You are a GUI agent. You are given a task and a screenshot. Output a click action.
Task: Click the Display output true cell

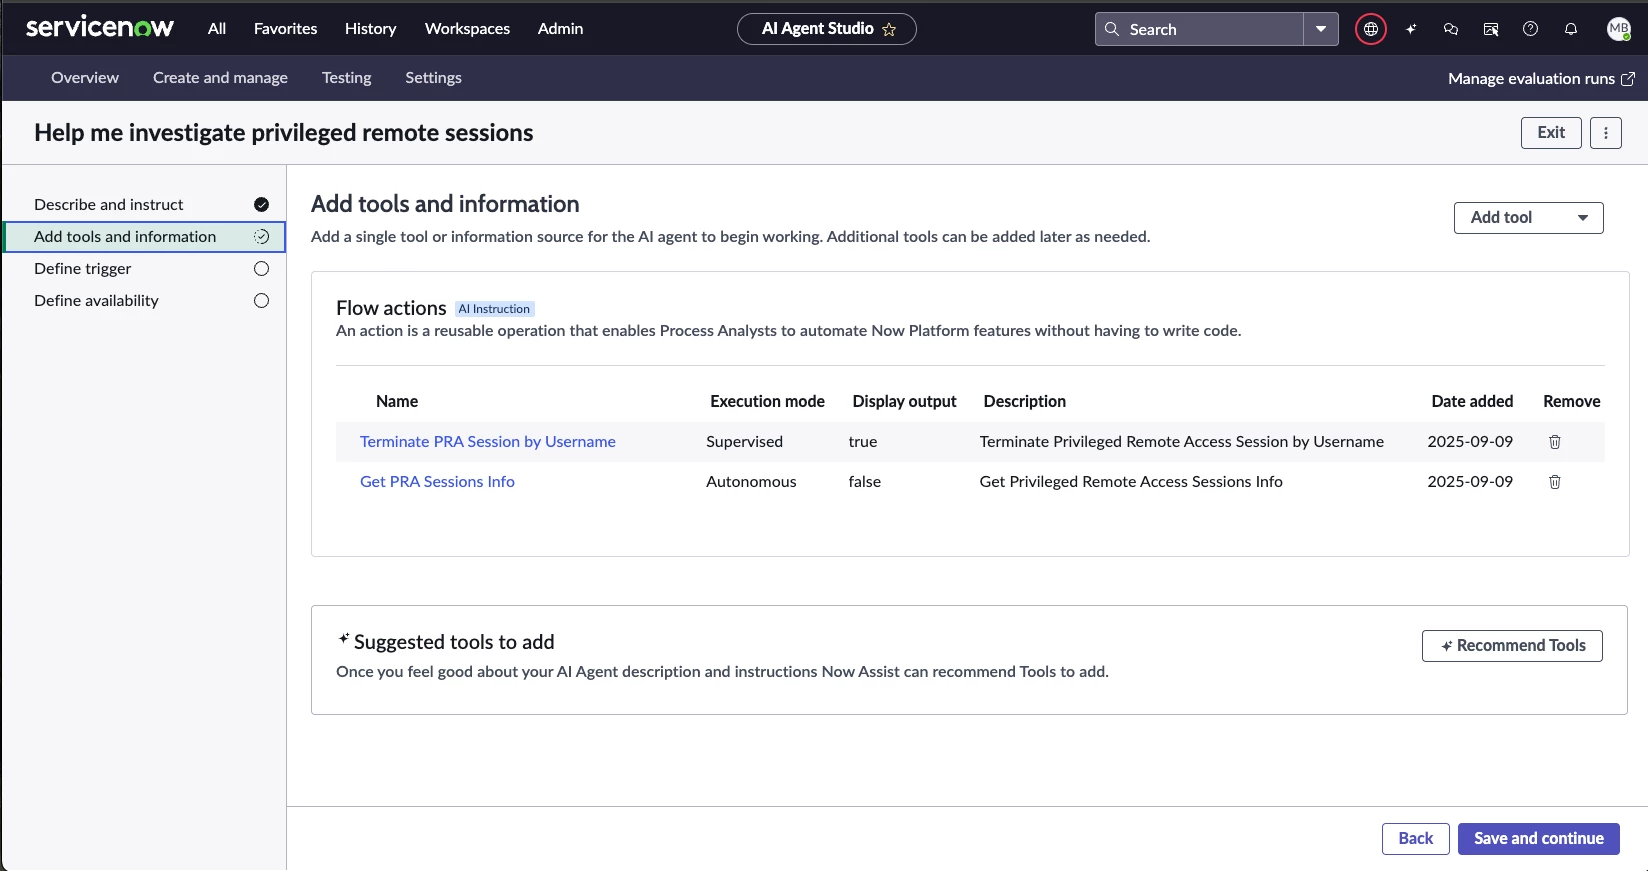[863, 442]
